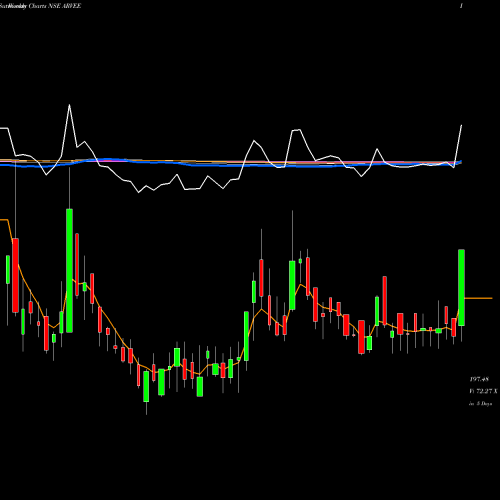Click the 72.27 volume reading

pos(484,391)
